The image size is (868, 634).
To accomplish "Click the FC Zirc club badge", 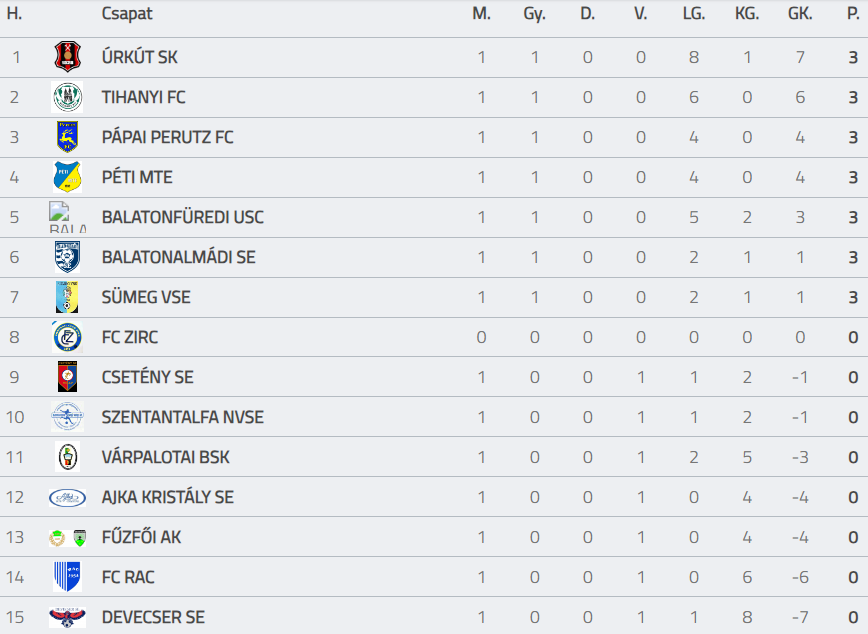I will tap(68, 337).
